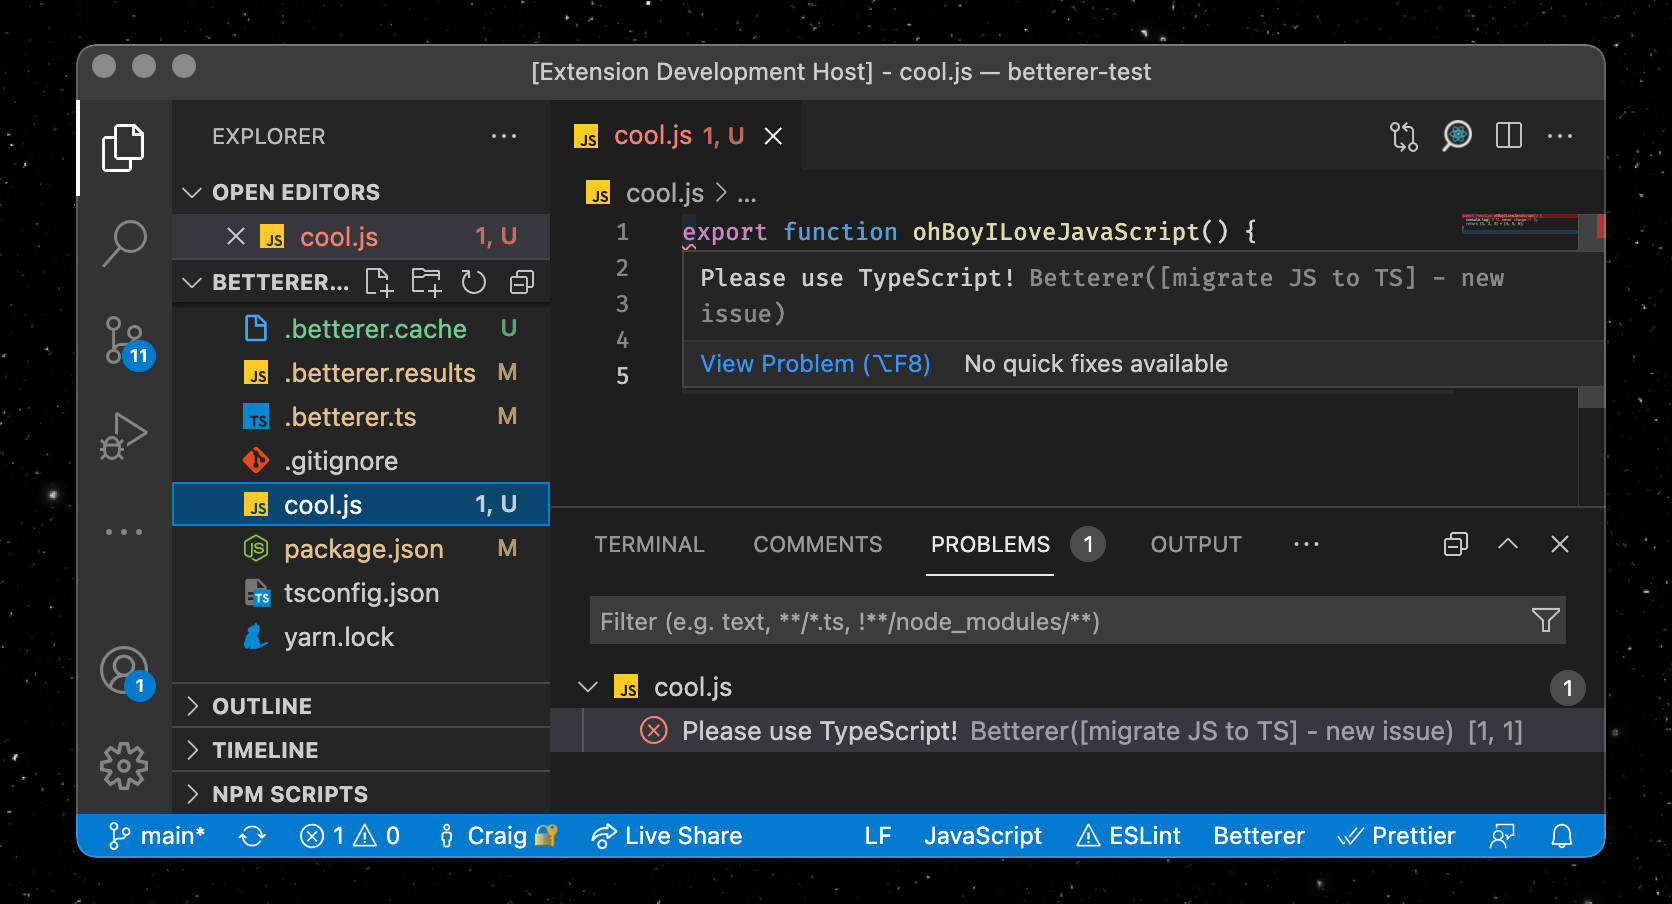Open the problems filter funnel options
The width and height of the screenshot is (1672, 904).
click(x=1545, y=621)
